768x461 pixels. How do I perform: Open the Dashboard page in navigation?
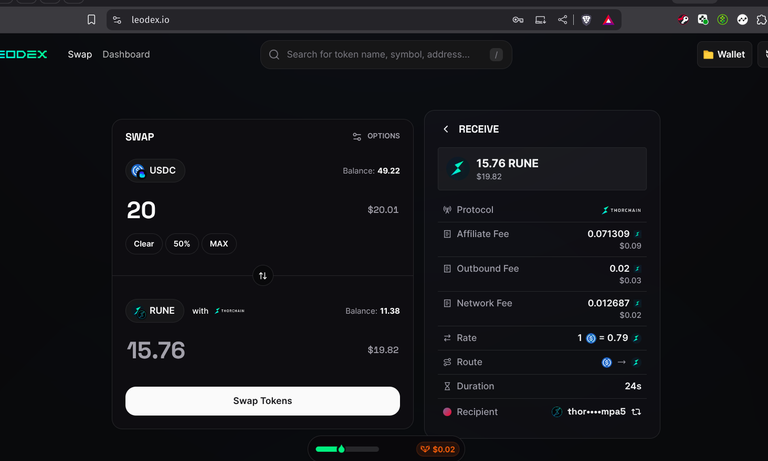126,54
